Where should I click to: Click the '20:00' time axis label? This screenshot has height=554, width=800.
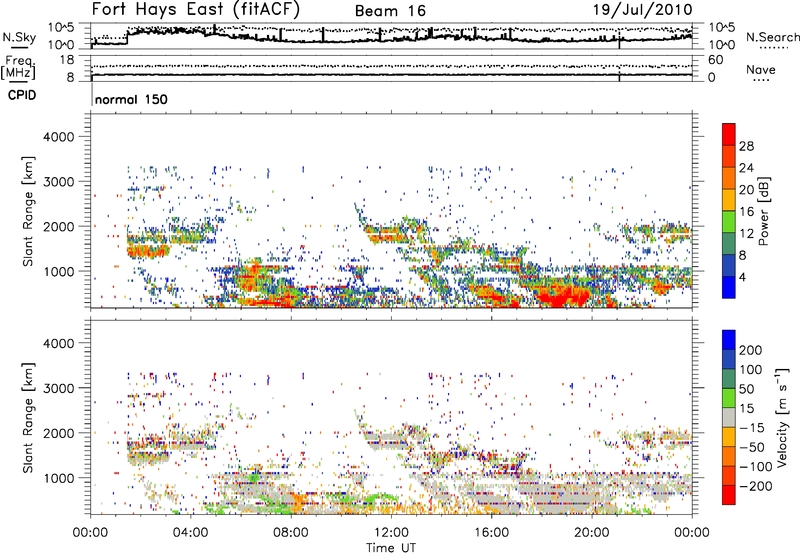[592, 533]
